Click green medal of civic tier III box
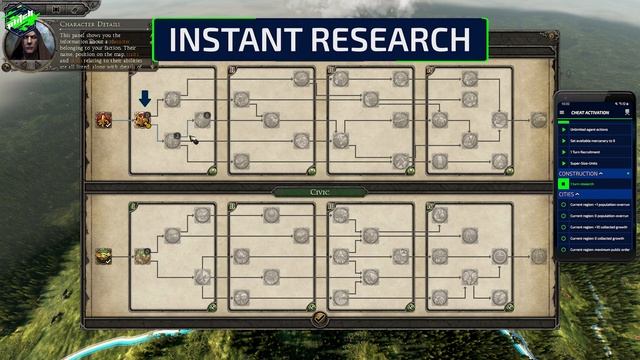 pyautogui.click(x=410, y=307)
